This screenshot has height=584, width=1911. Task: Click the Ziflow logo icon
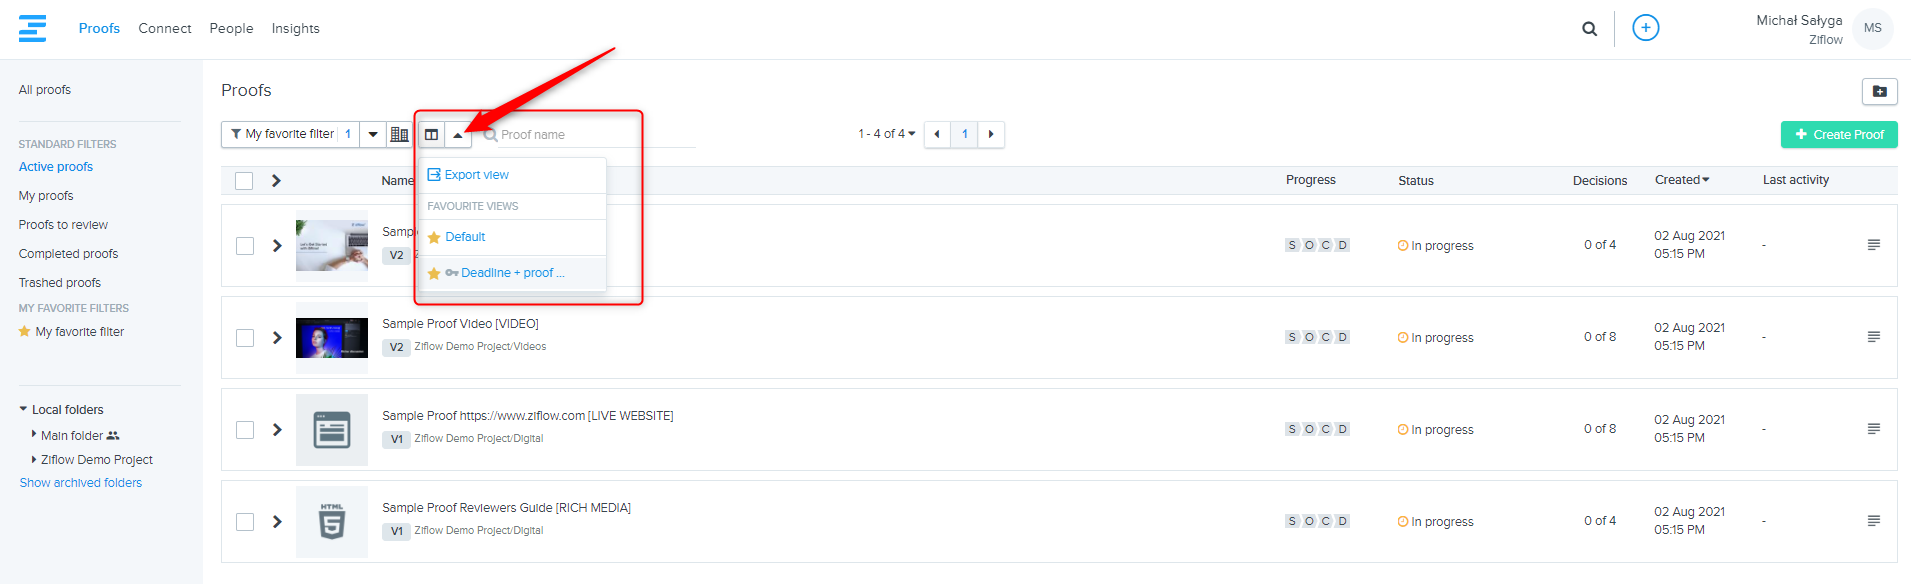click(32, 28)
